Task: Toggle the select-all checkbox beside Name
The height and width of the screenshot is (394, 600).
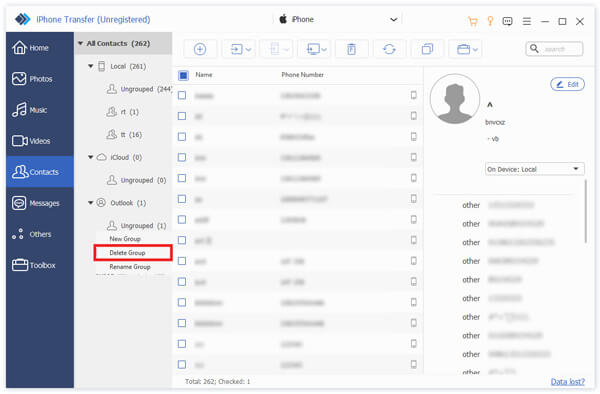Action: click(x=183, y=75)
